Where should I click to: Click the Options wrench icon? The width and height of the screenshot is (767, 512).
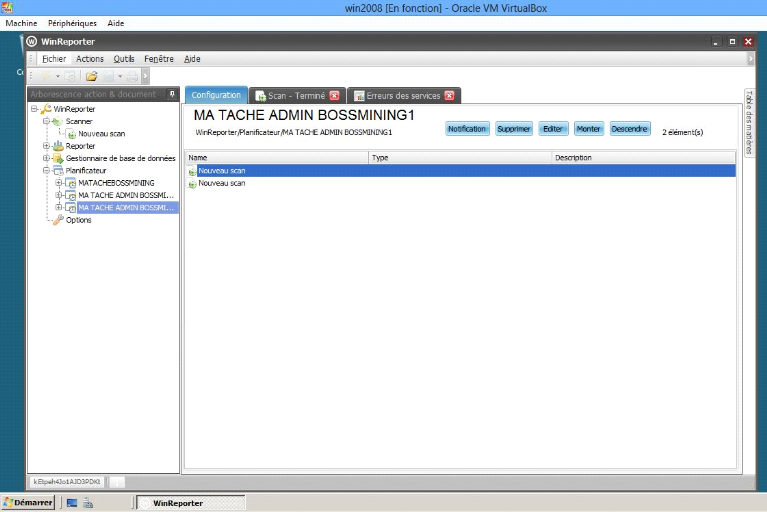coord(58,220)
